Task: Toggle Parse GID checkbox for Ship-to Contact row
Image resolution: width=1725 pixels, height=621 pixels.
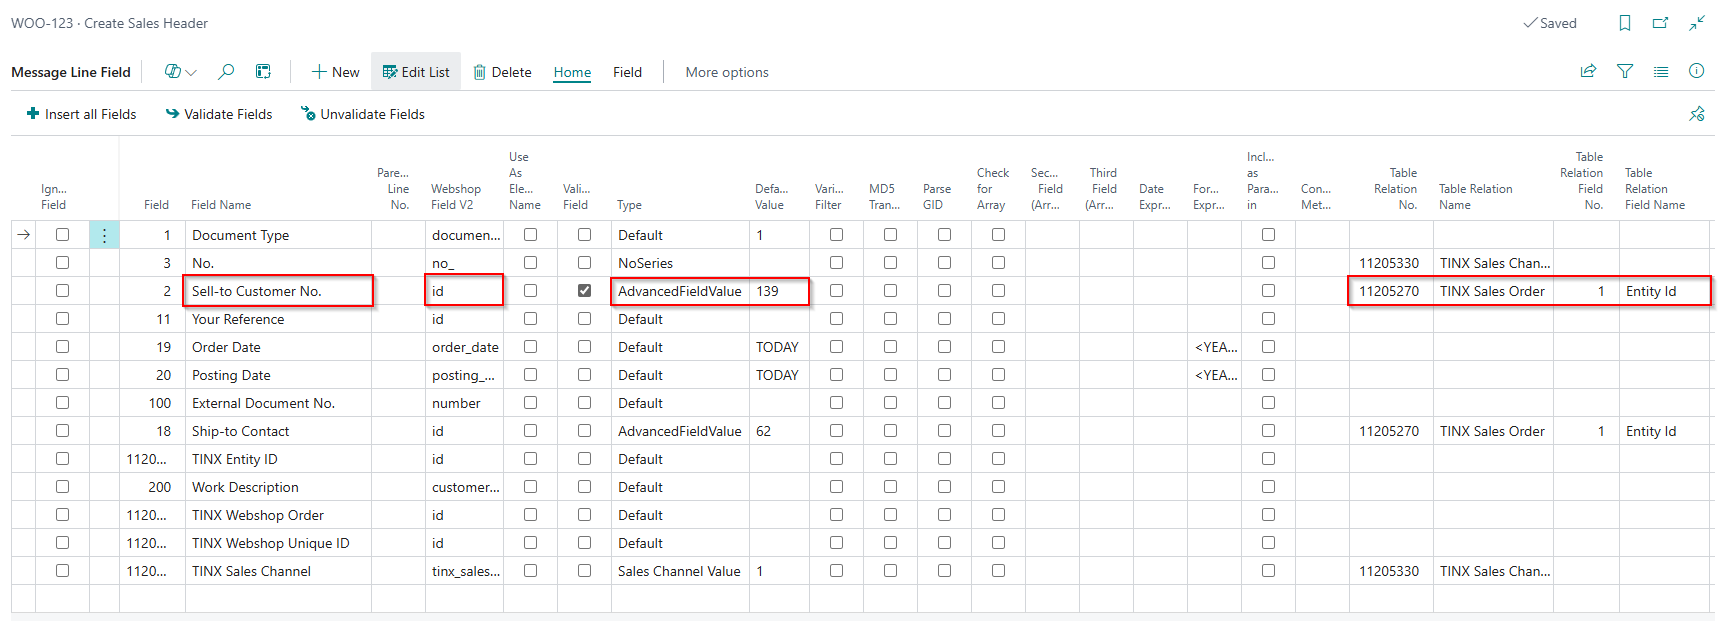Action: point(944,431)
